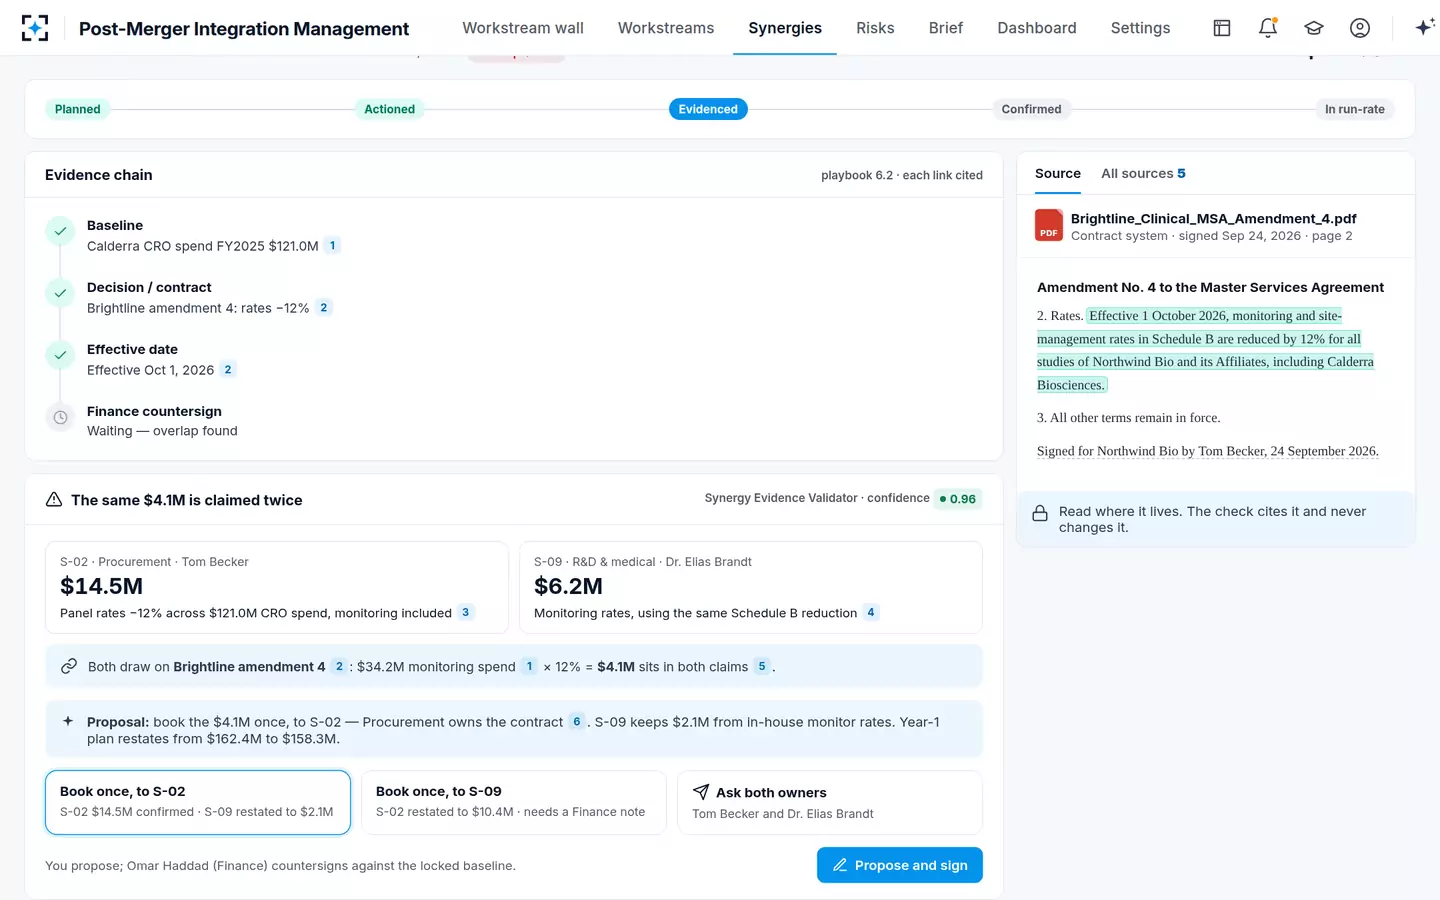Switch to the Workstream wall tab
The image size is (1440, 900).
tap(523, 28)
